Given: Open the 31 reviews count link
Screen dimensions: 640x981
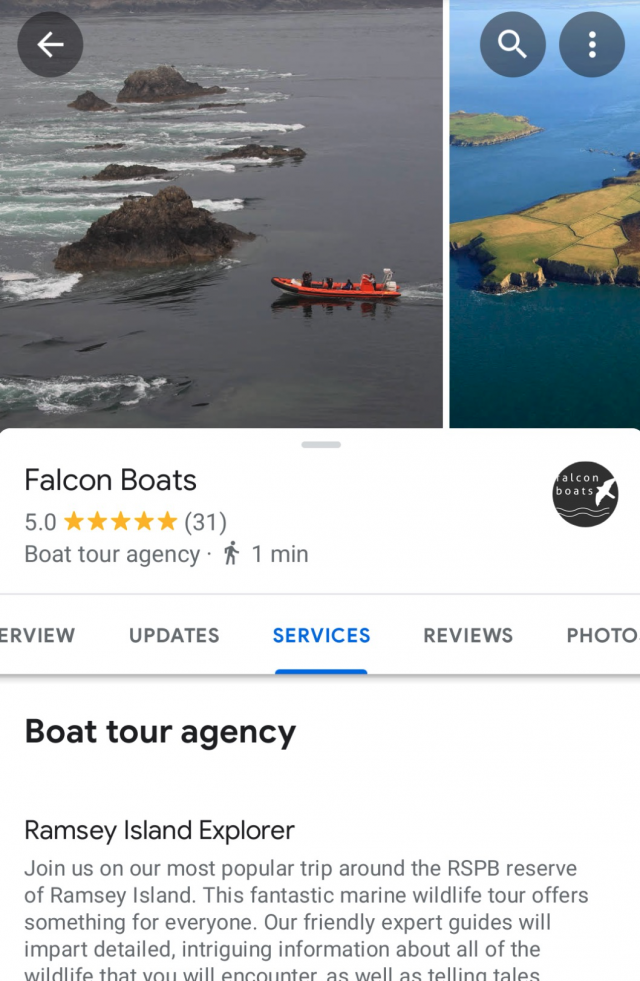Looking at the screenshot, I should pos(206,522).
